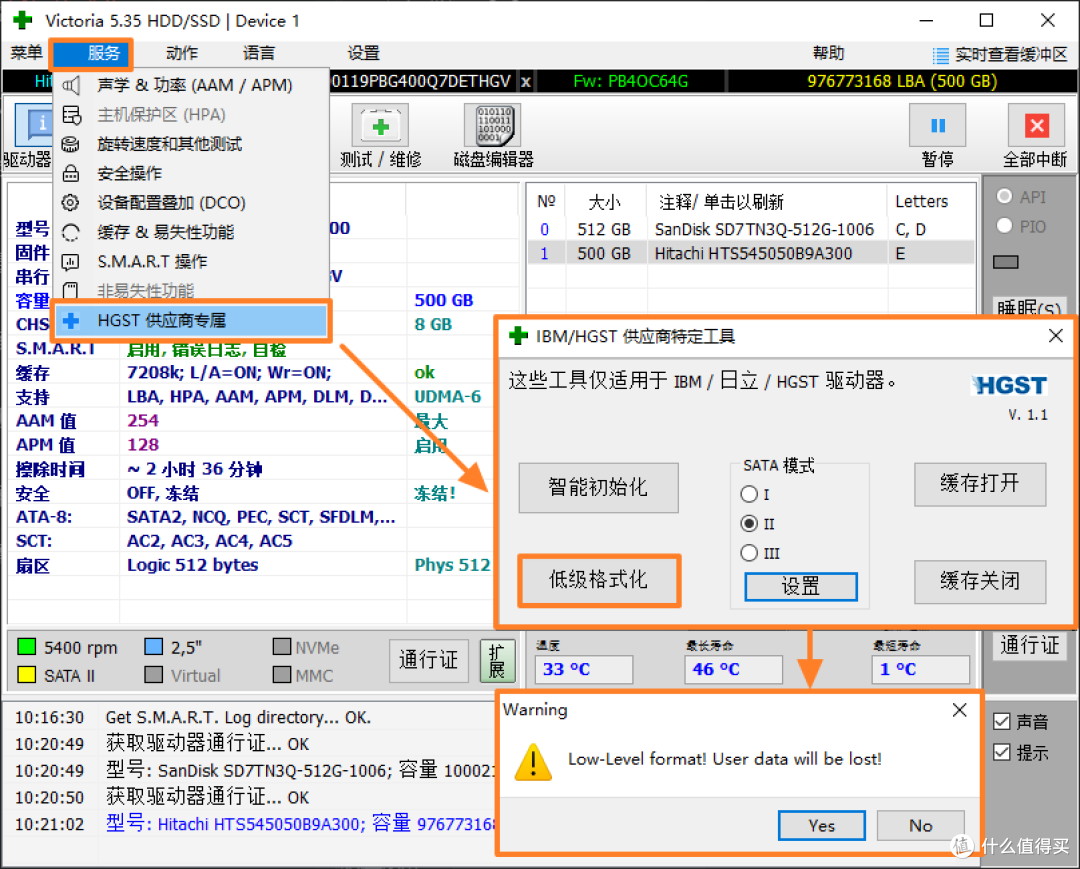The width and height of the screenshot is (1080, 869).
Task: Click the 通行证 button on right panel
Action: click(x=1029, y=646)
